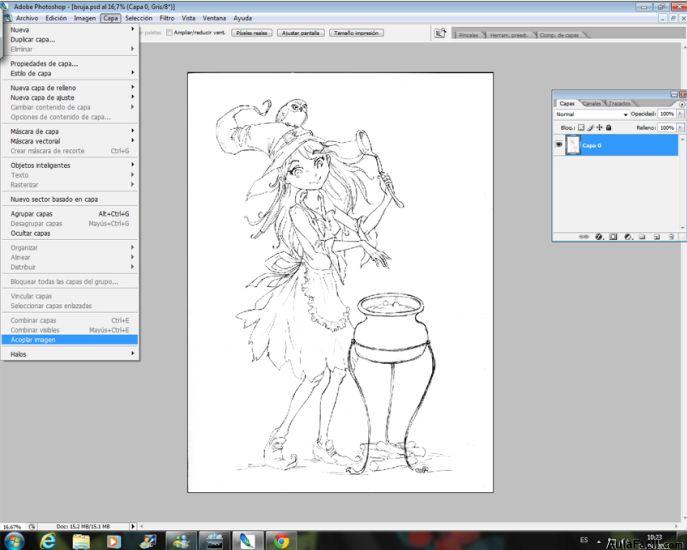Click new adjustment layer icon

tap(628, 237)
